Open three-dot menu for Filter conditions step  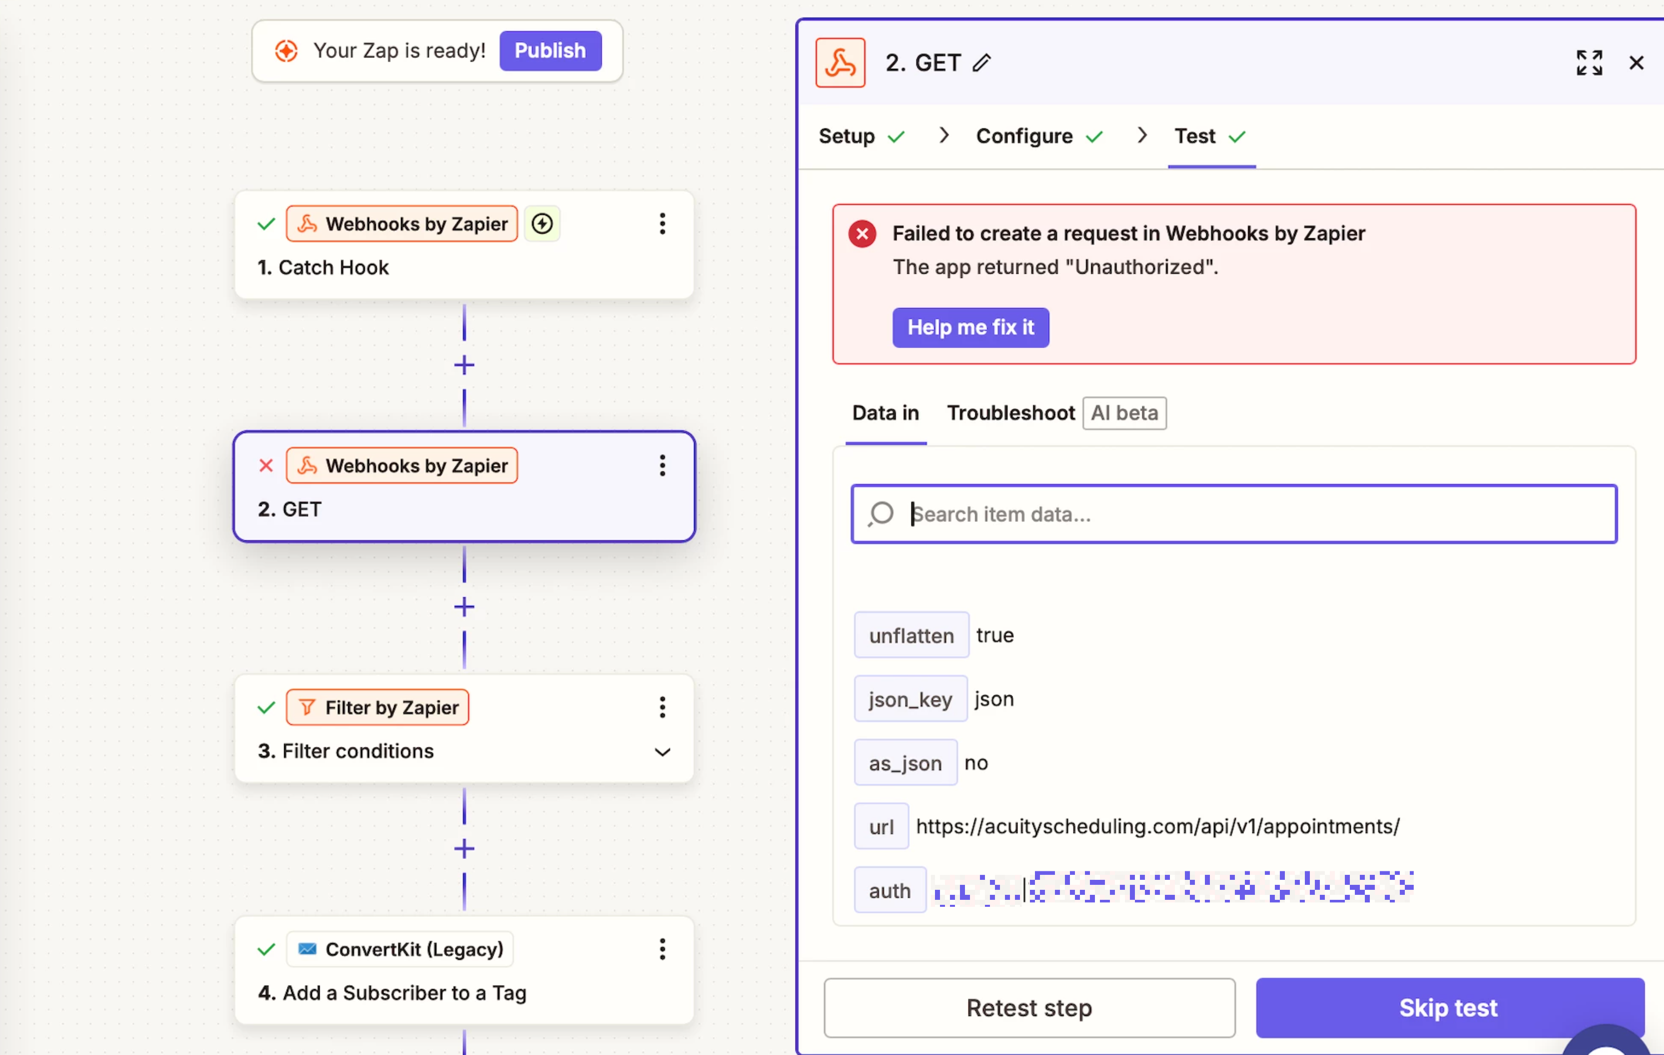click(662, 708)
